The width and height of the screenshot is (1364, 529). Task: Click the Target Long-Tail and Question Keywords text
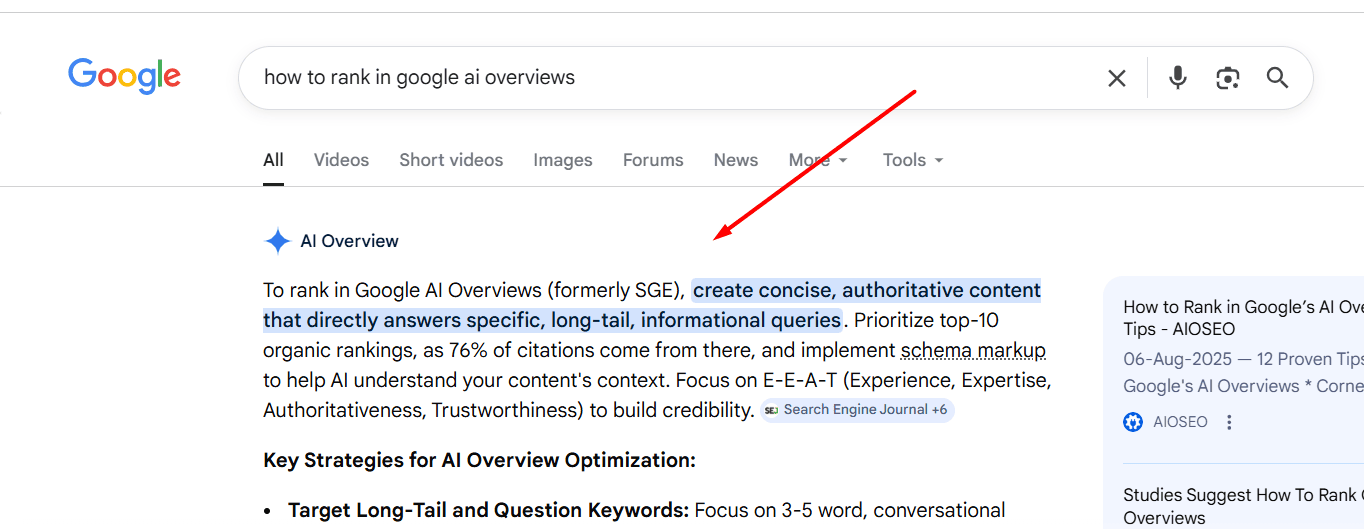pos(488,511)
